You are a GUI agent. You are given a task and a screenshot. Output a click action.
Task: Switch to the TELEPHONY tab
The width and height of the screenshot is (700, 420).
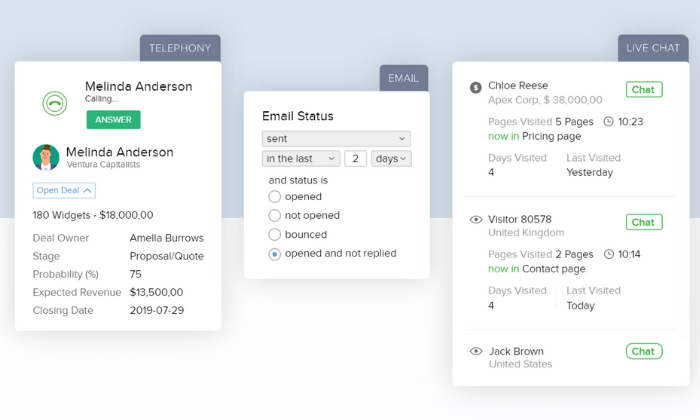pos(180,48)
